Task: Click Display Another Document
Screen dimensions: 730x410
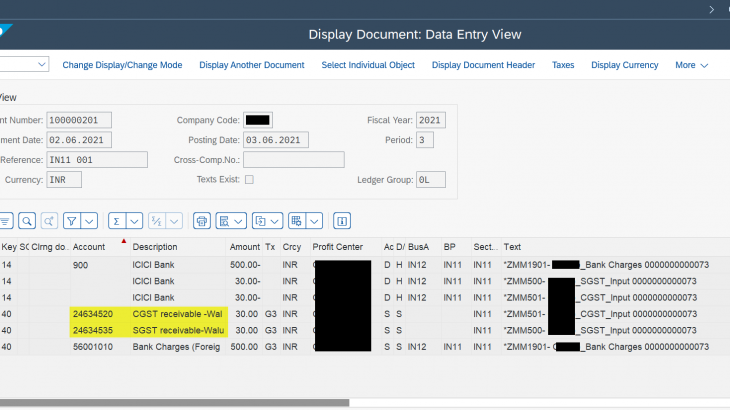Action: coord(252,65)
